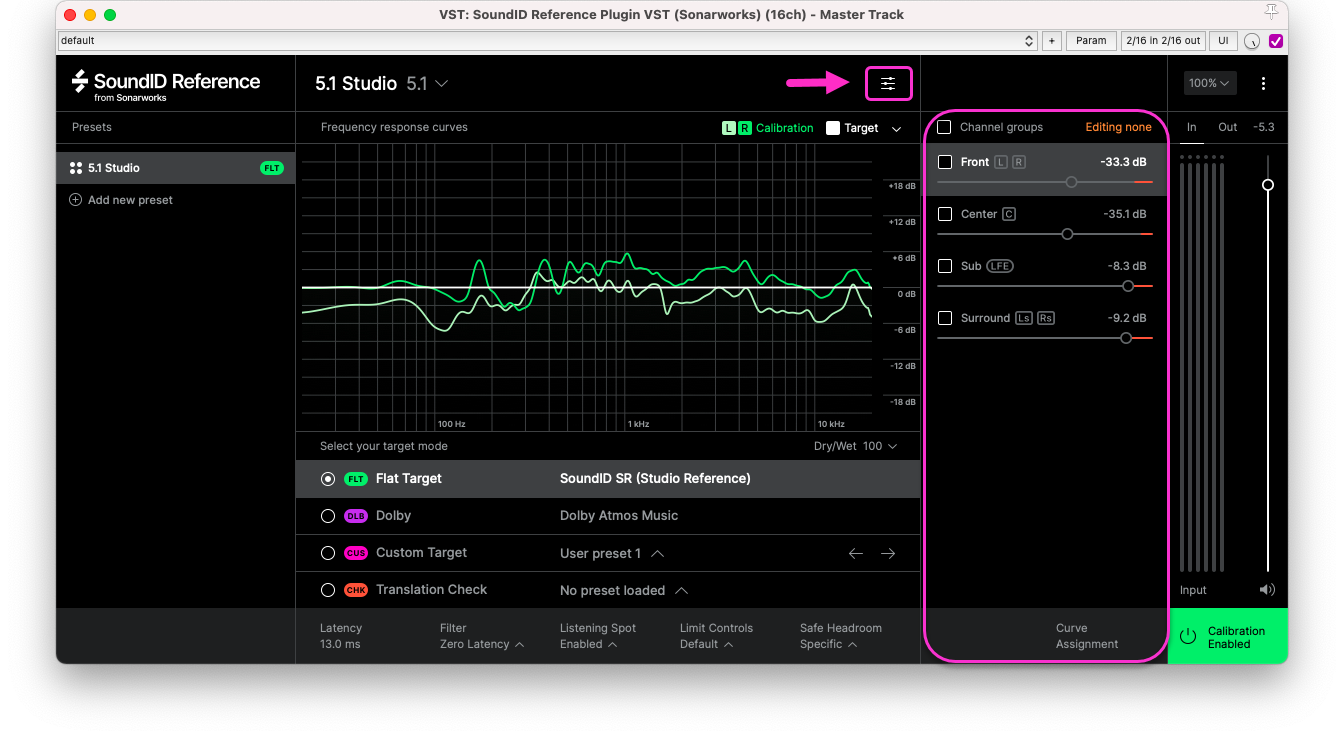Select the Translation Check radio button
Viewport: 1343px width, 738px height.
(x=328, y=590)
